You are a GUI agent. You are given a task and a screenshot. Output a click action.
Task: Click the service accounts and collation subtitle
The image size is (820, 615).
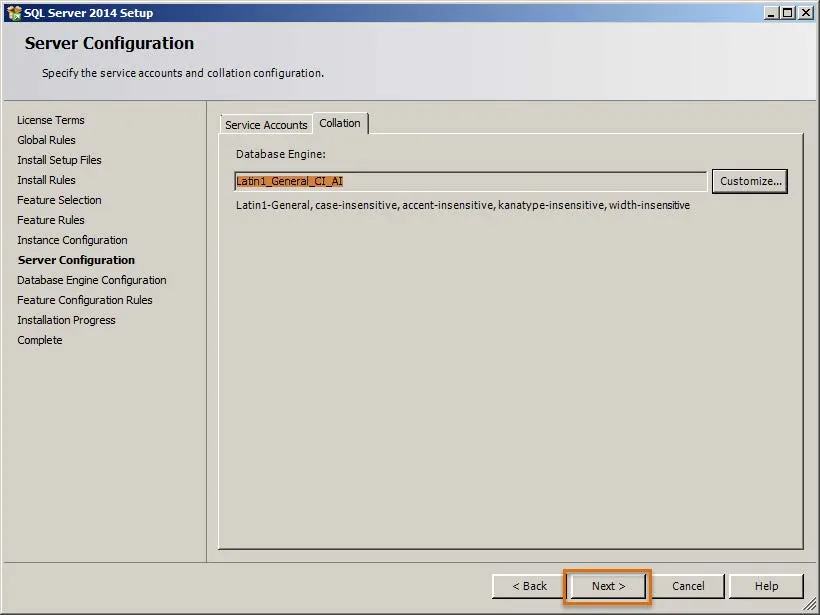coord(183,73)
